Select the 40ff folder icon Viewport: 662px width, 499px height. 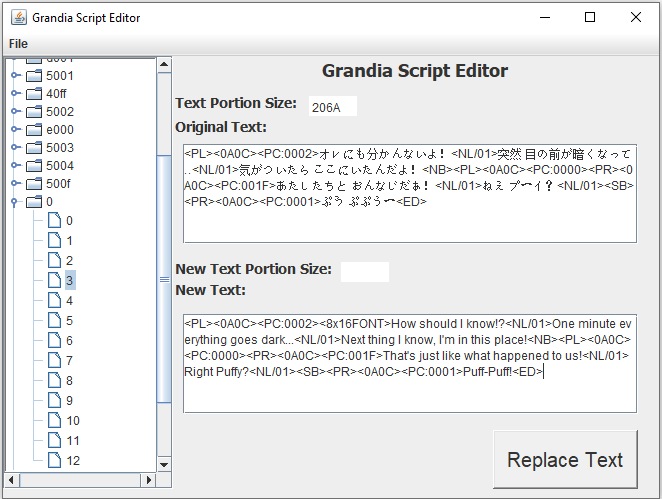(34, 93)
